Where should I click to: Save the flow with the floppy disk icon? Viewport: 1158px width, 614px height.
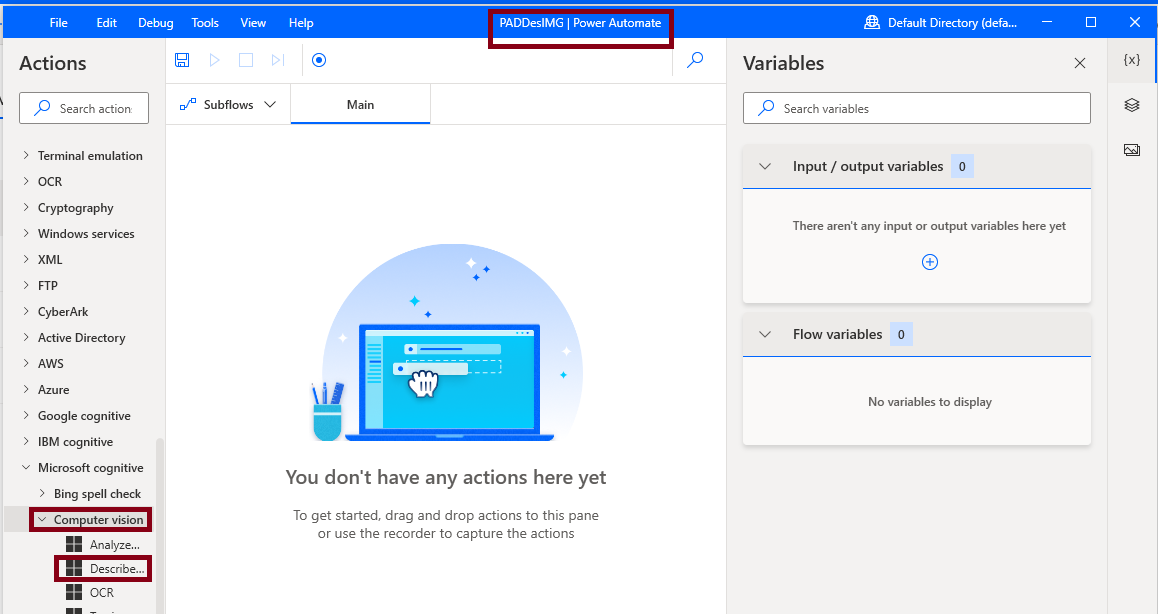[182, 60]
